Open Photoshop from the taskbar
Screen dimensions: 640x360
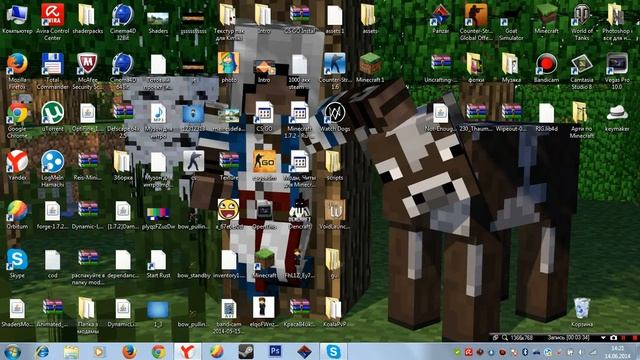[275, 351]
